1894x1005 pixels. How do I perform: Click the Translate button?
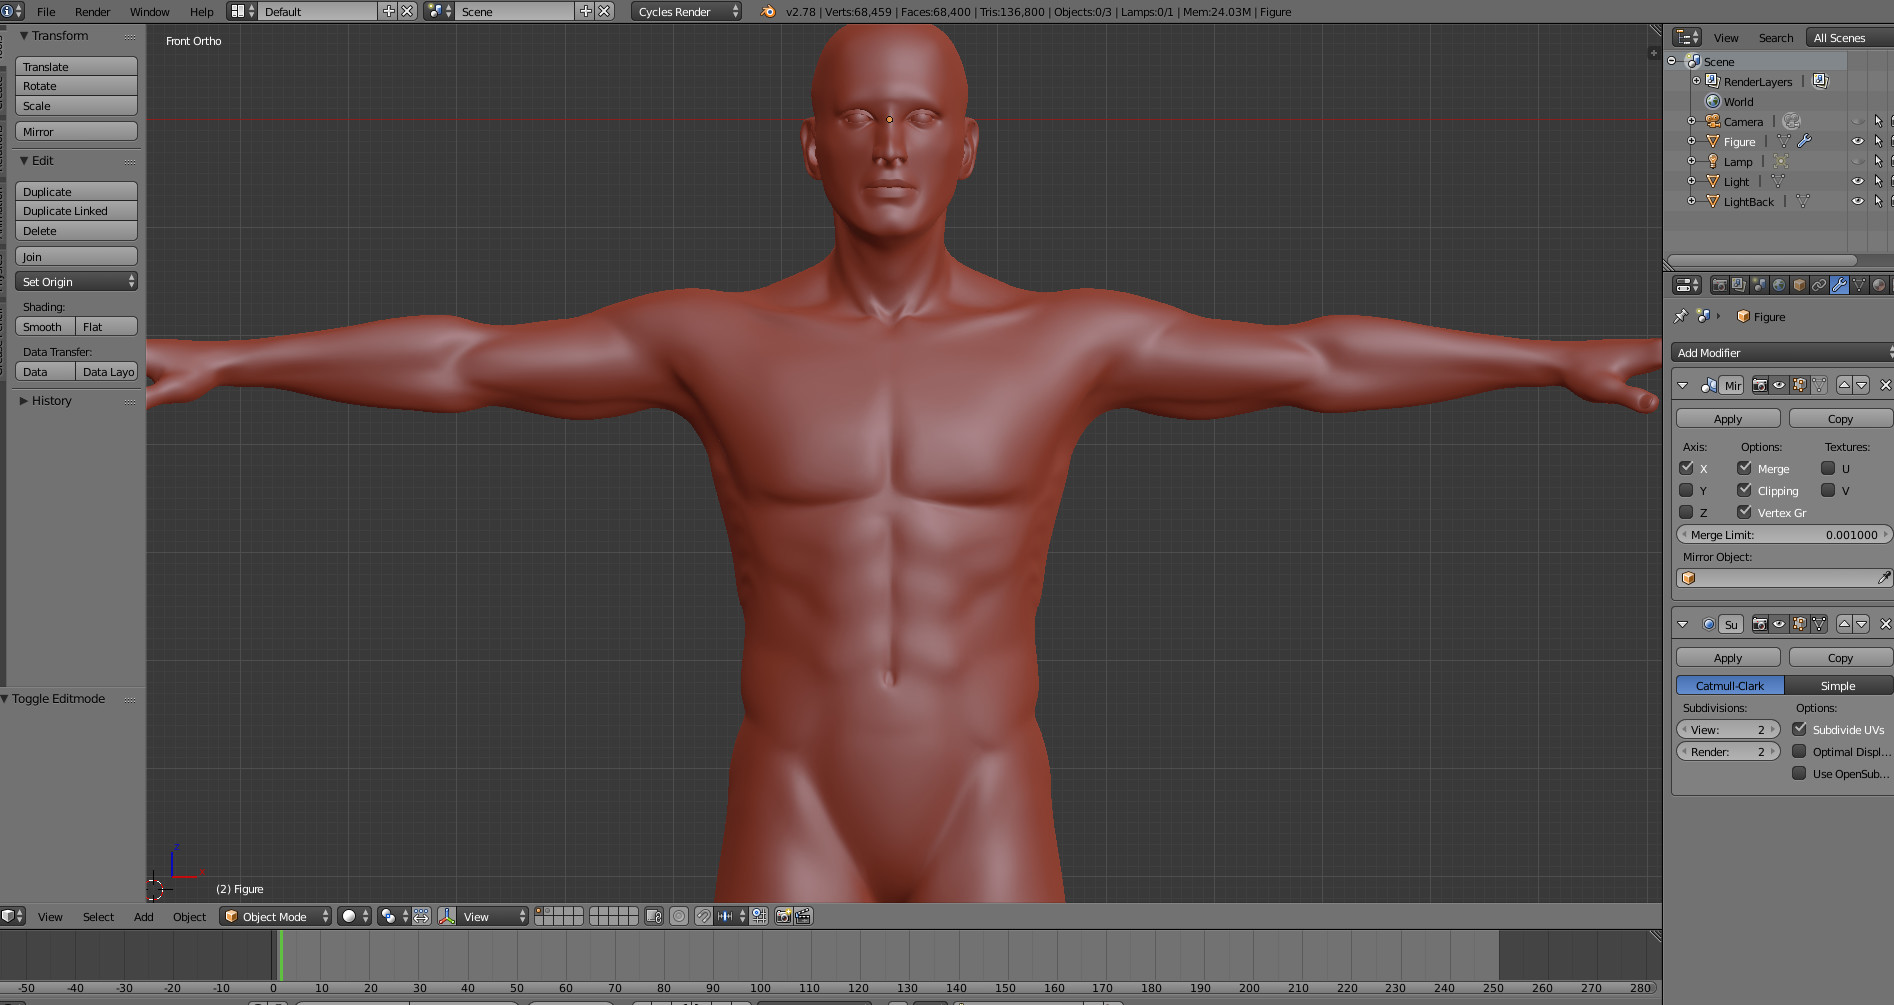pyautogui.click(x=76, y=66)
